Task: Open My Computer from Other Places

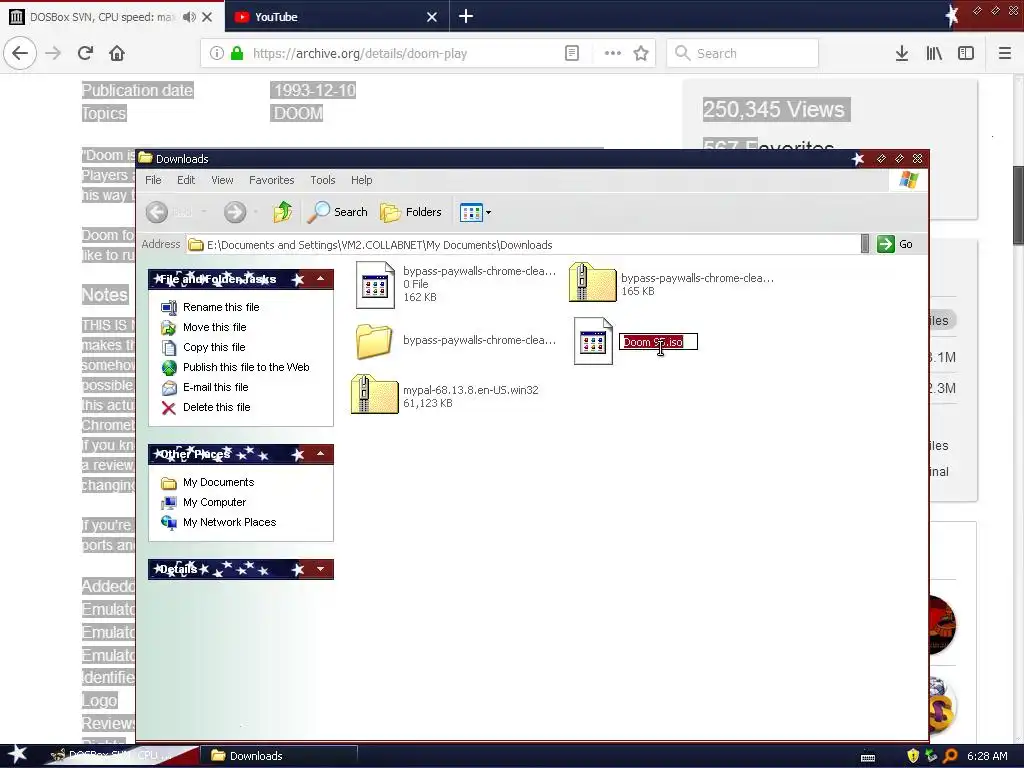Action: pos(214,502)
